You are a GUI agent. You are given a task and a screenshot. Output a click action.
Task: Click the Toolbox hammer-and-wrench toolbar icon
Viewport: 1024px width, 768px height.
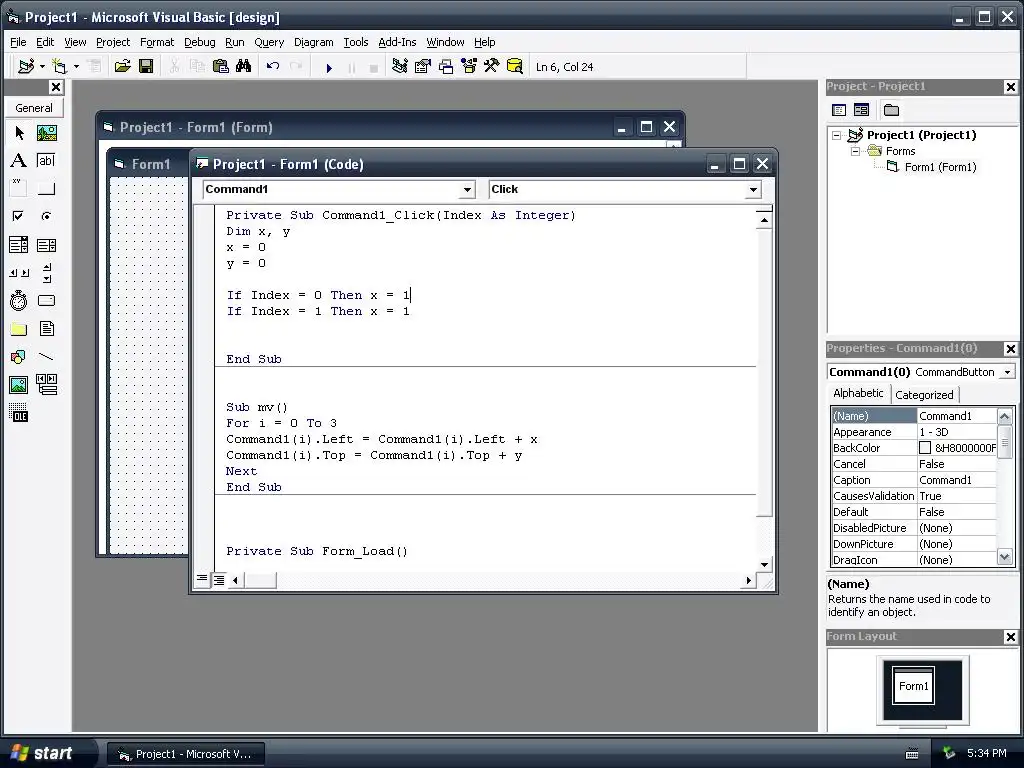pyautogui.click(x=491, y=67)
